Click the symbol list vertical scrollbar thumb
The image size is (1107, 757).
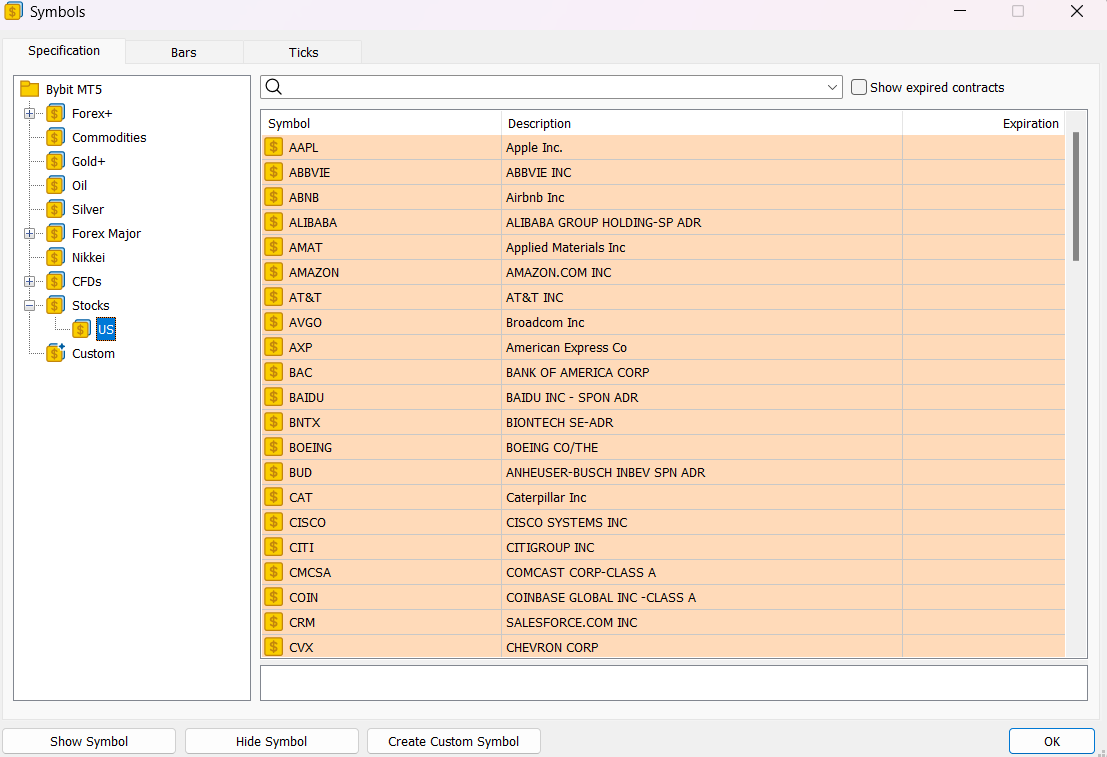(1076, 196)
